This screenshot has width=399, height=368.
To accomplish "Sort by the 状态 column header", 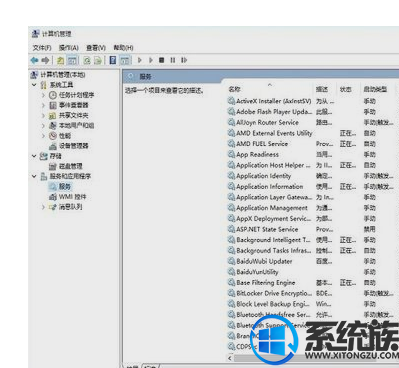I will tap(346, 89).
